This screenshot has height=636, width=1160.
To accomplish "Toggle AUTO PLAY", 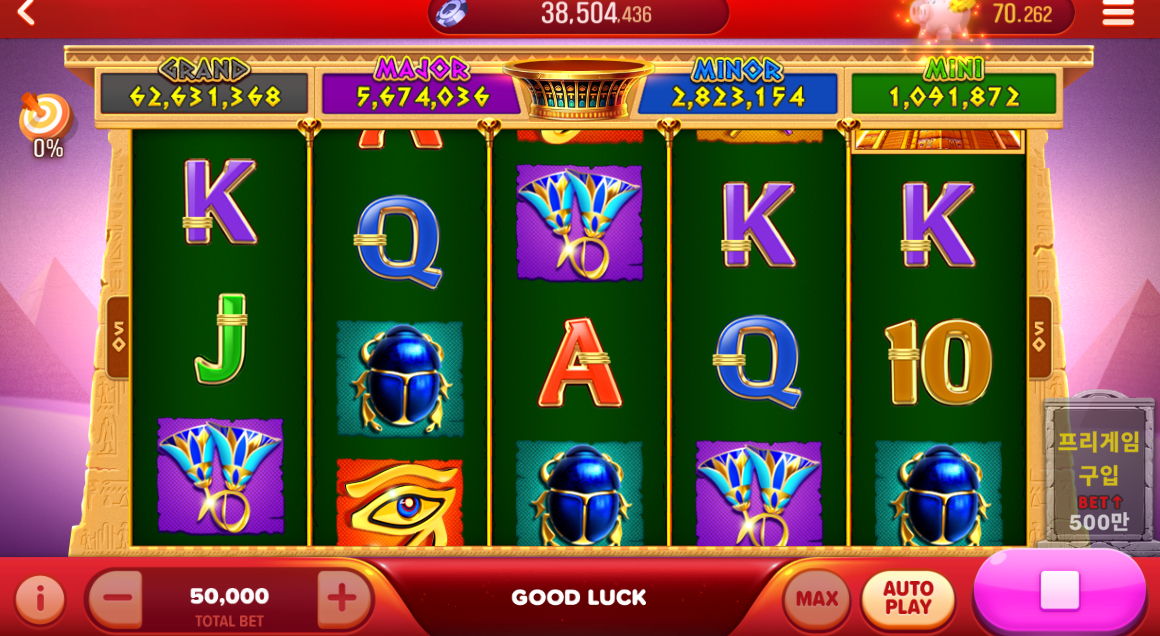I will click(x=908, y=598).
